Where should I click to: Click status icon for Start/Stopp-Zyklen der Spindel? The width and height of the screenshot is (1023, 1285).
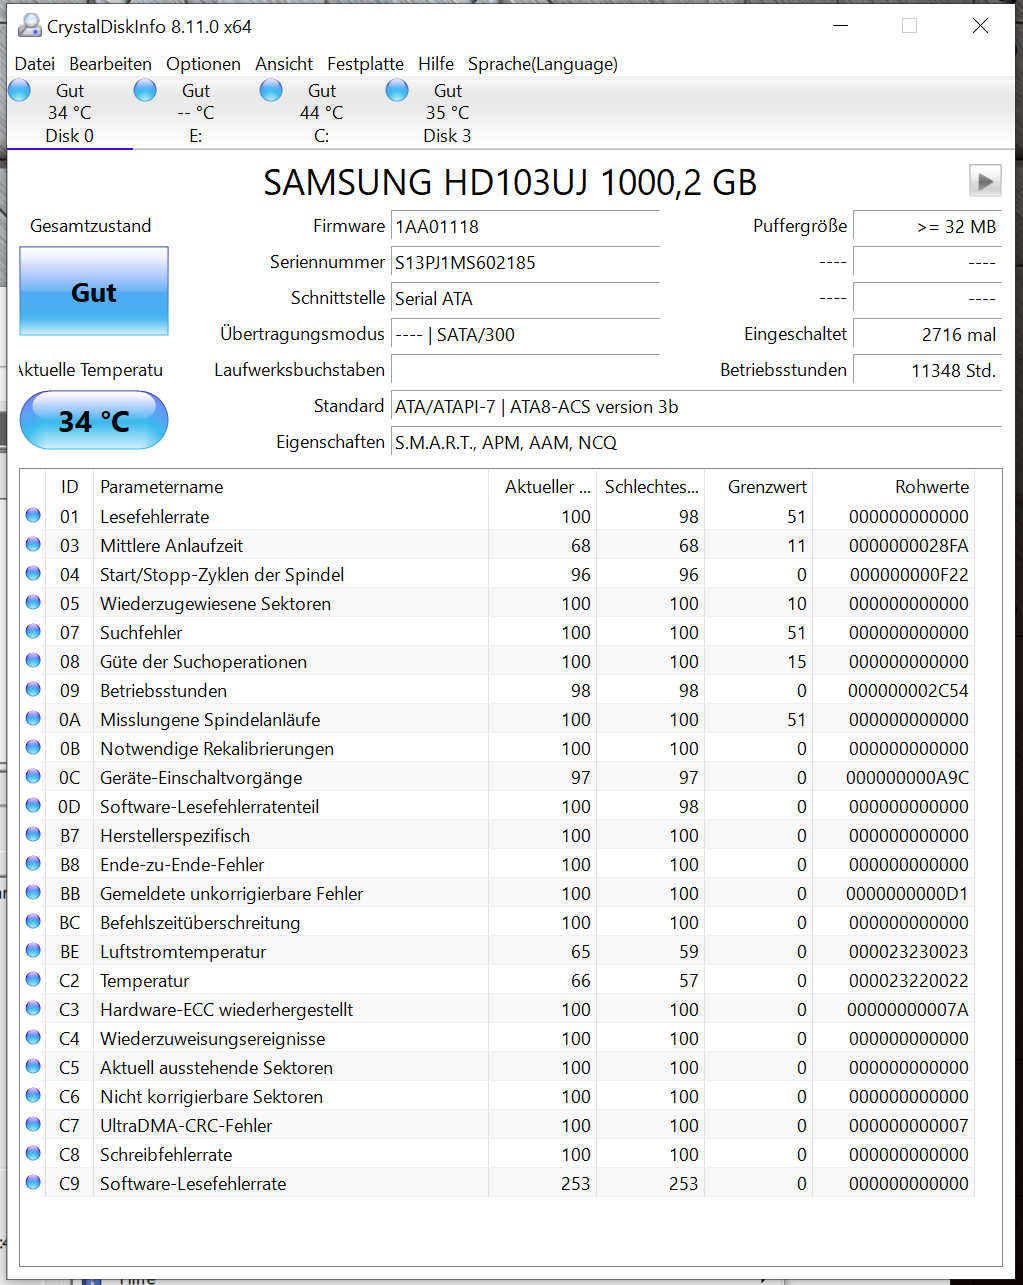(33, 574)
